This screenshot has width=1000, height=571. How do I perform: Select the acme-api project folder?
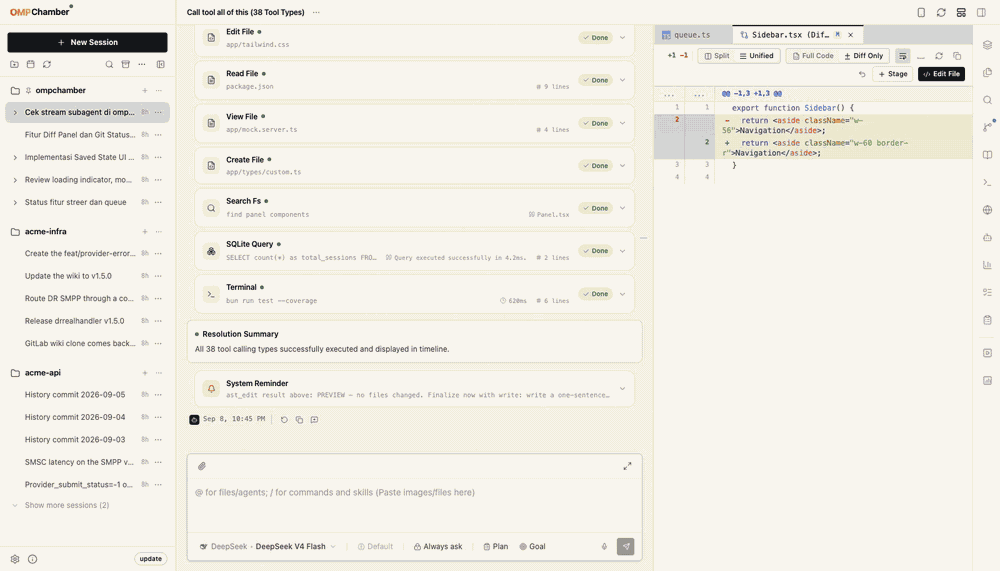[43, 373]
